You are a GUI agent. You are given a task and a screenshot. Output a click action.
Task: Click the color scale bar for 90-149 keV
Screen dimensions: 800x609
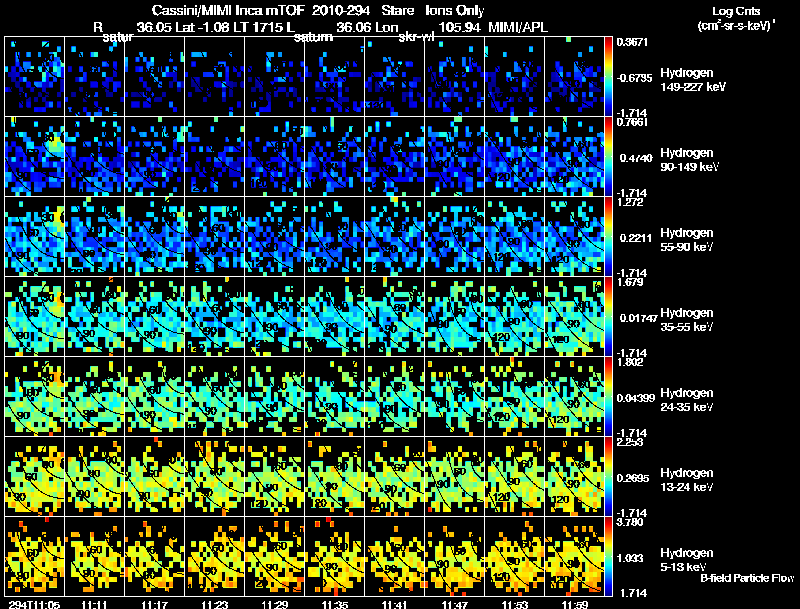[608, 156]
